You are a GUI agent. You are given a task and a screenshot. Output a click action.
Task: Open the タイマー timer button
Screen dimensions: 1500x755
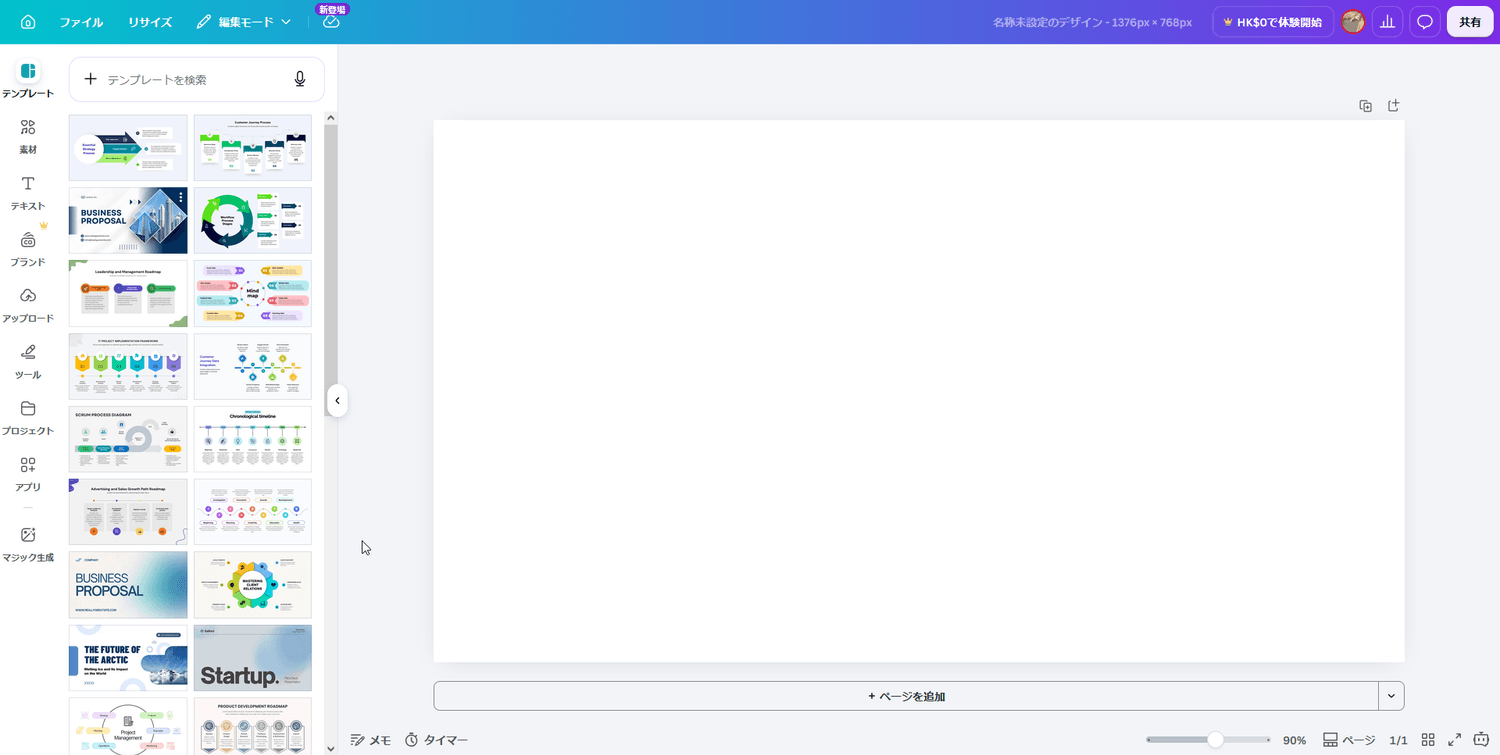pyautogui.click(x=436, y=740)
